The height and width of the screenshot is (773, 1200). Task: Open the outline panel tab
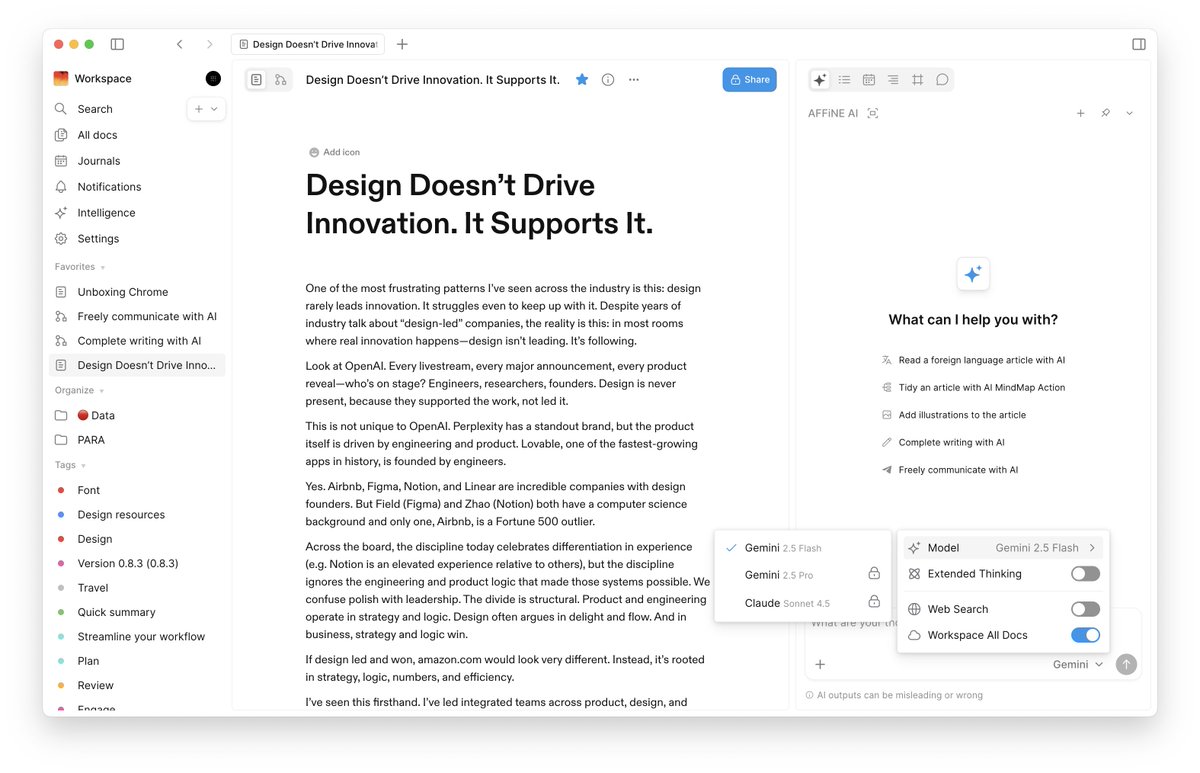click(893, 79)
